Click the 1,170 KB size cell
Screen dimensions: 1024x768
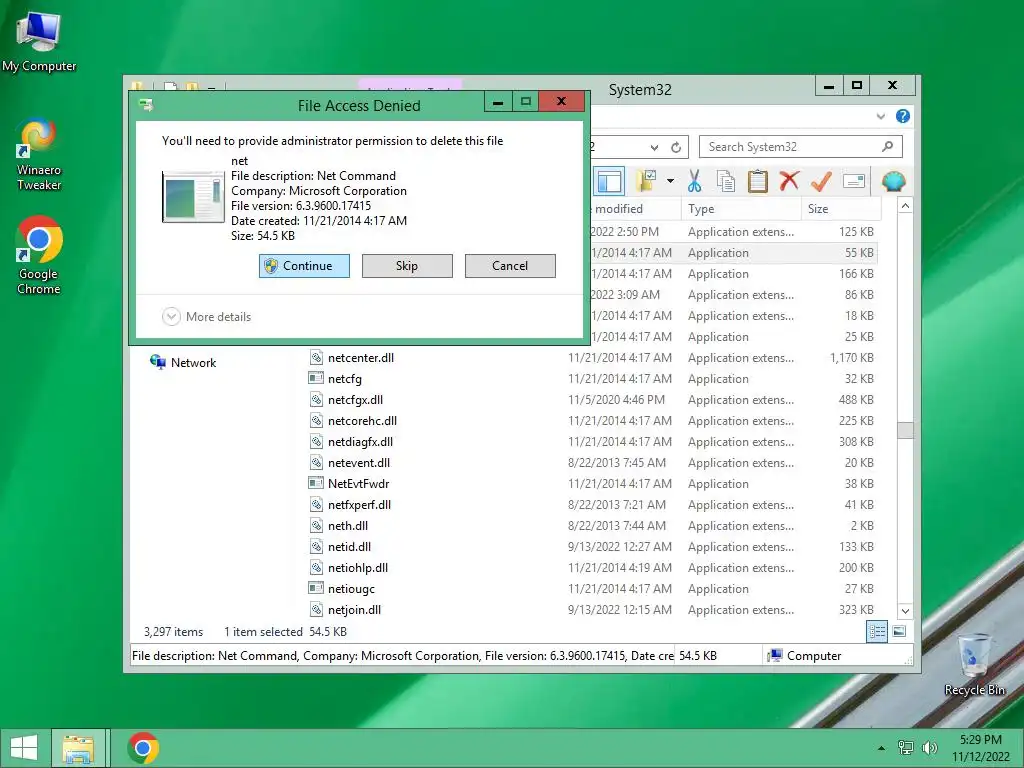(852, 358)
